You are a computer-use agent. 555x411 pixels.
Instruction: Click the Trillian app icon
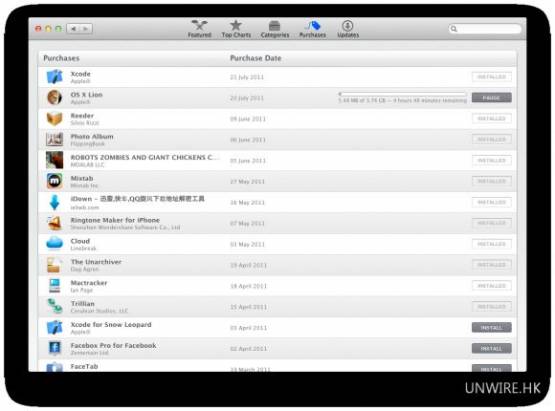[55, 306]
